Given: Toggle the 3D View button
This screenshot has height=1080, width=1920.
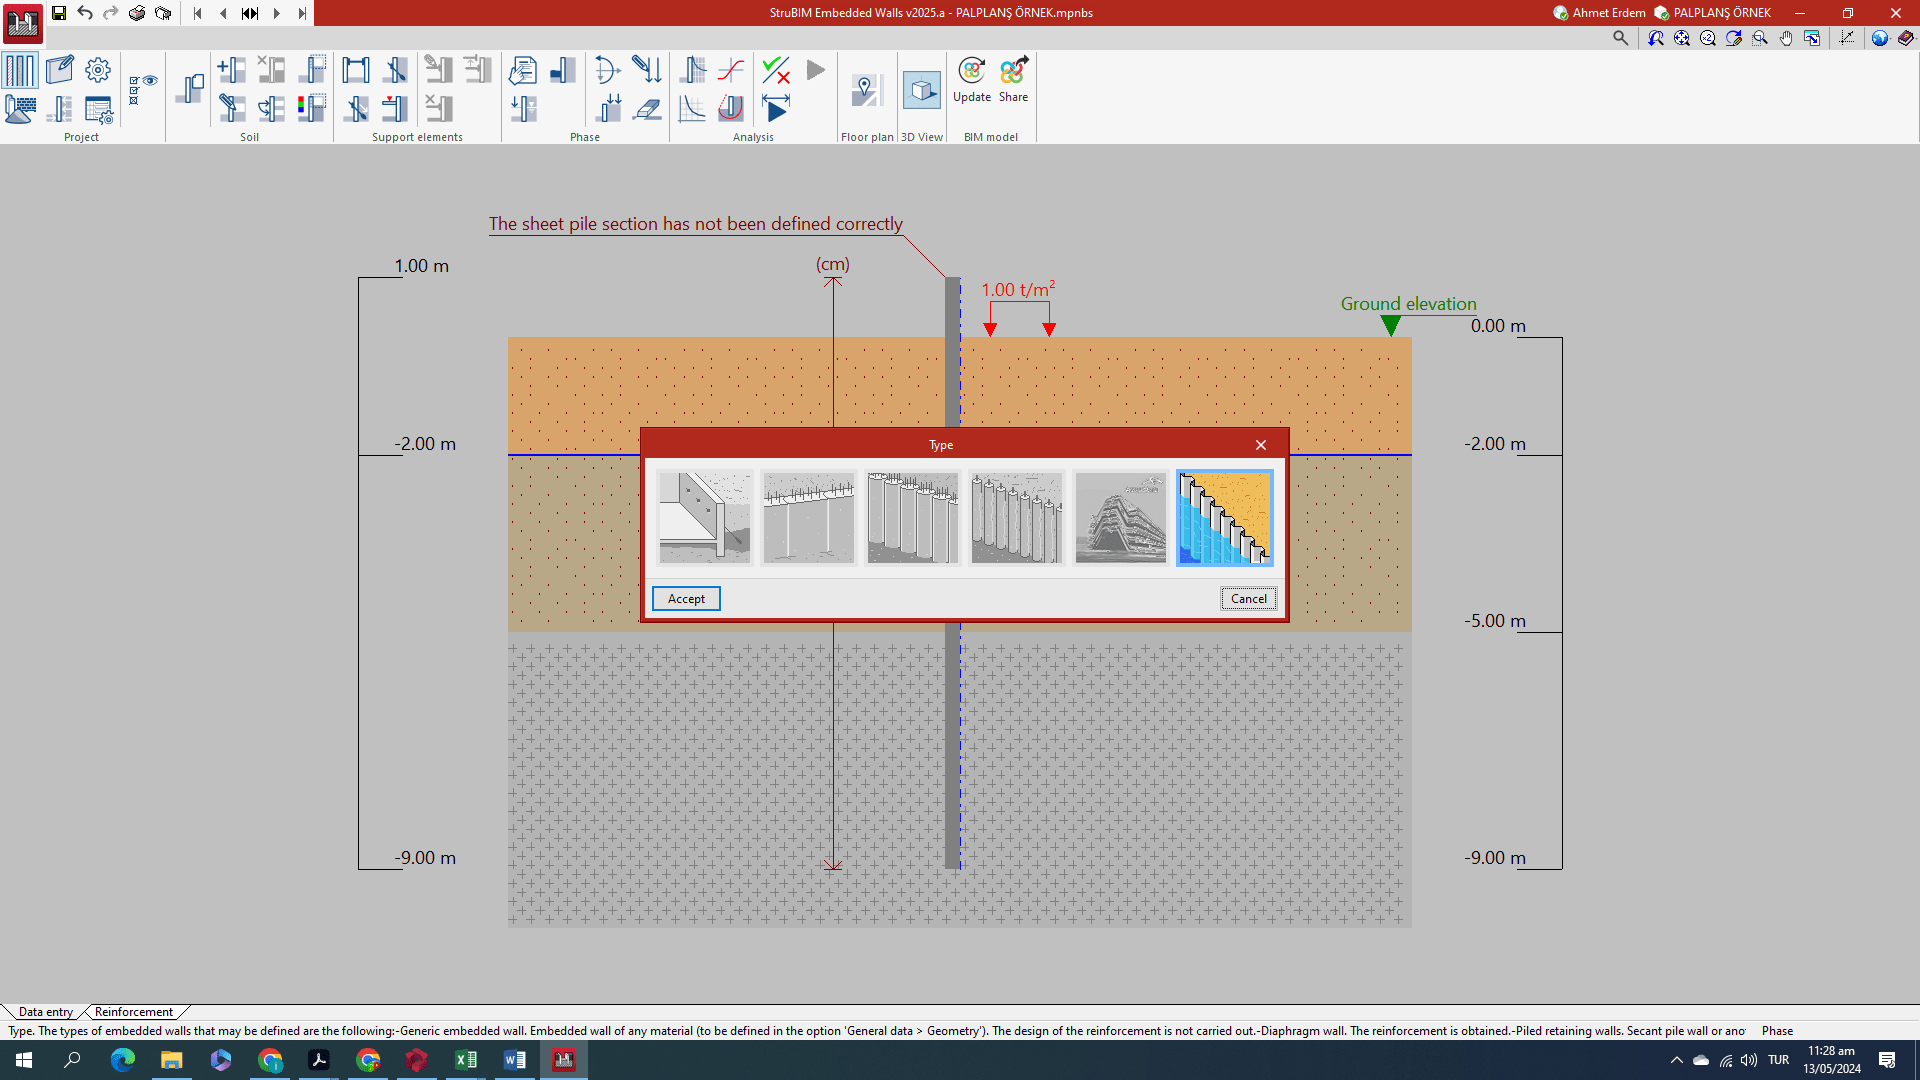Looking at the screenshot, I should tap(921, 91).
